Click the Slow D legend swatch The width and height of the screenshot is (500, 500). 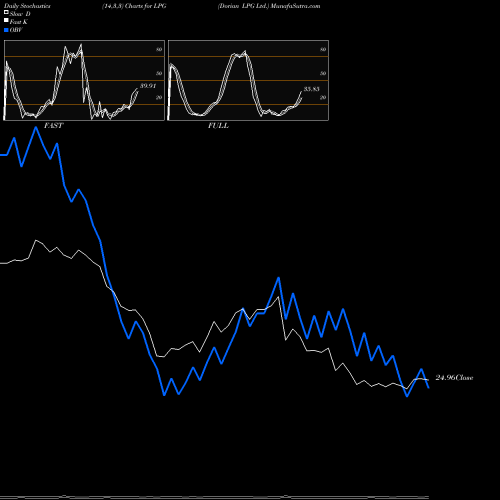(6, 13)
